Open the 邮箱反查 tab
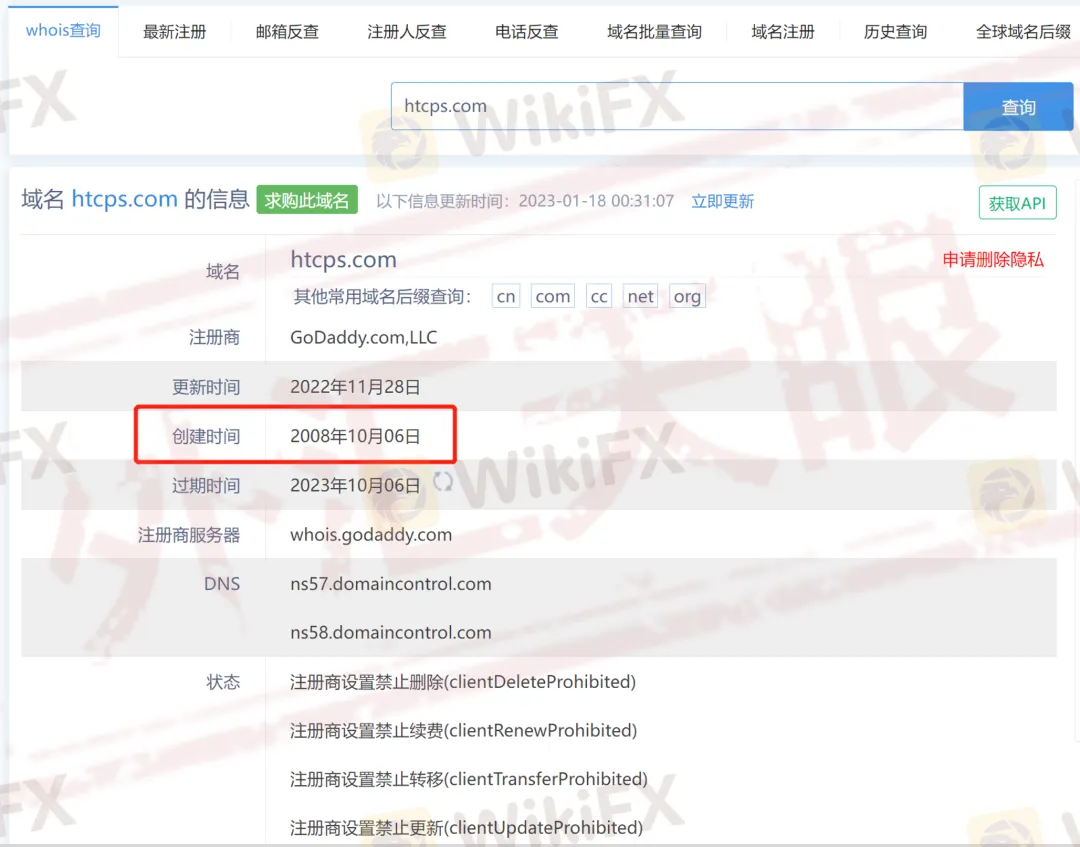 pyautogui.click(x=287, y=32)
